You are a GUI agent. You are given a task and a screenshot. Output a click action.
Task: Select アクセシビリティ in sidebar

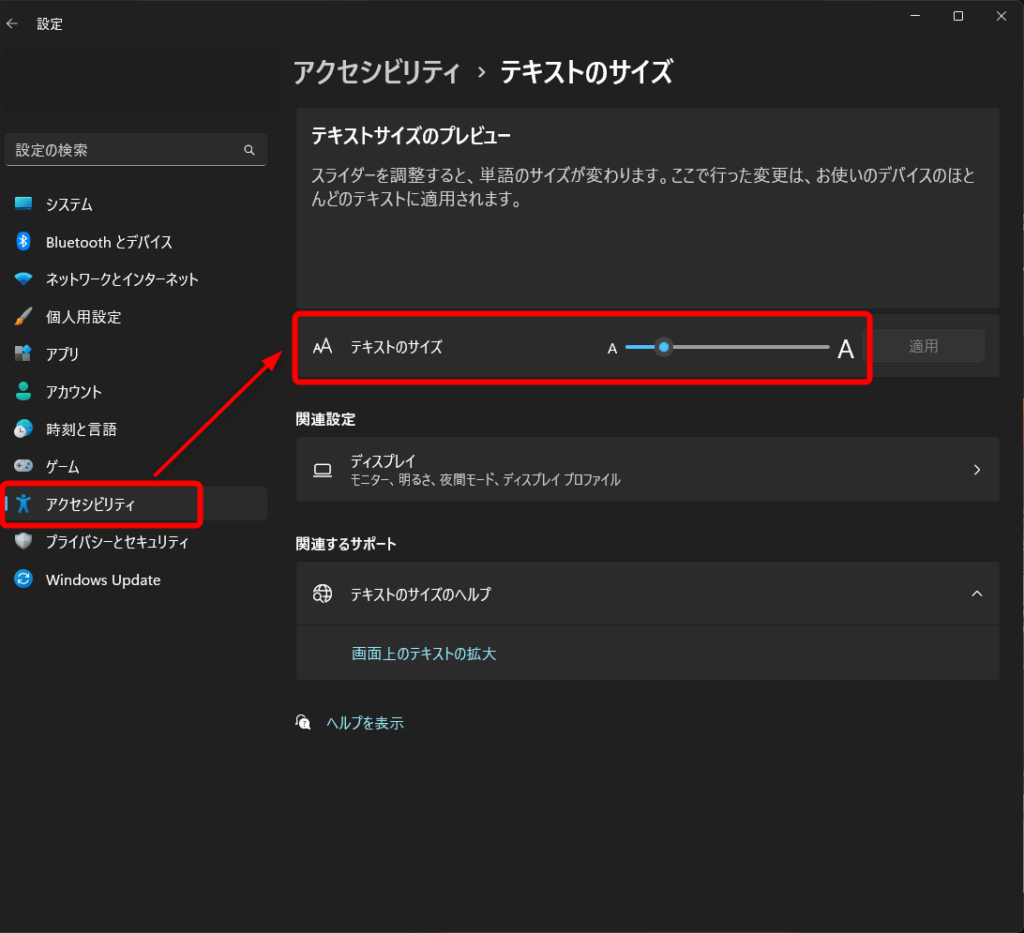point(90,504)
